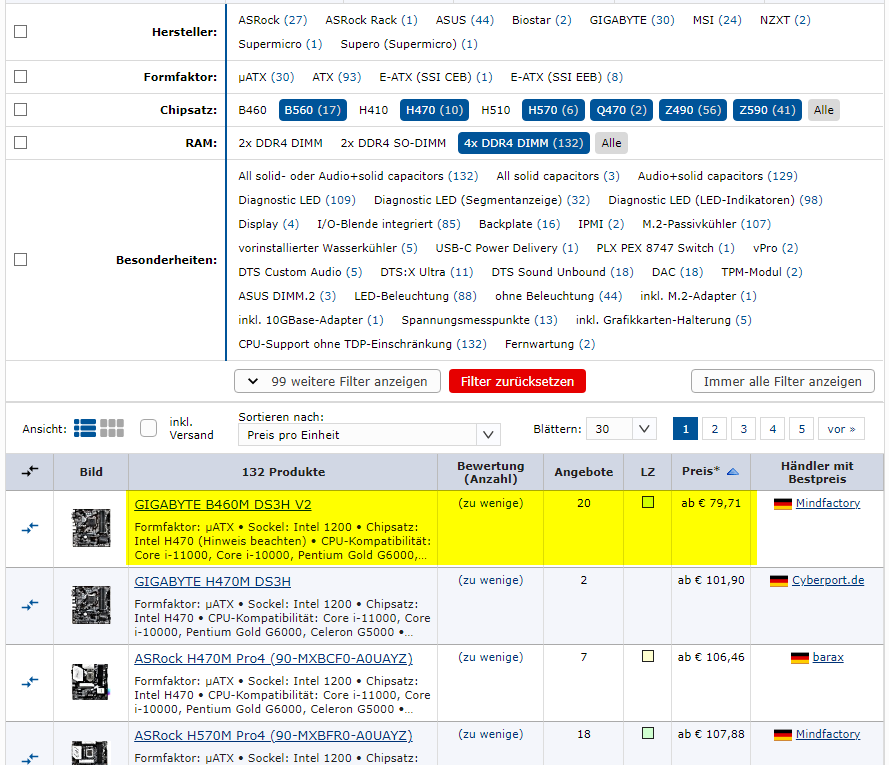Click LZ indicator for ASRock H570M Pro4
The height and width of the screenshot is (765, 889).
647,733
